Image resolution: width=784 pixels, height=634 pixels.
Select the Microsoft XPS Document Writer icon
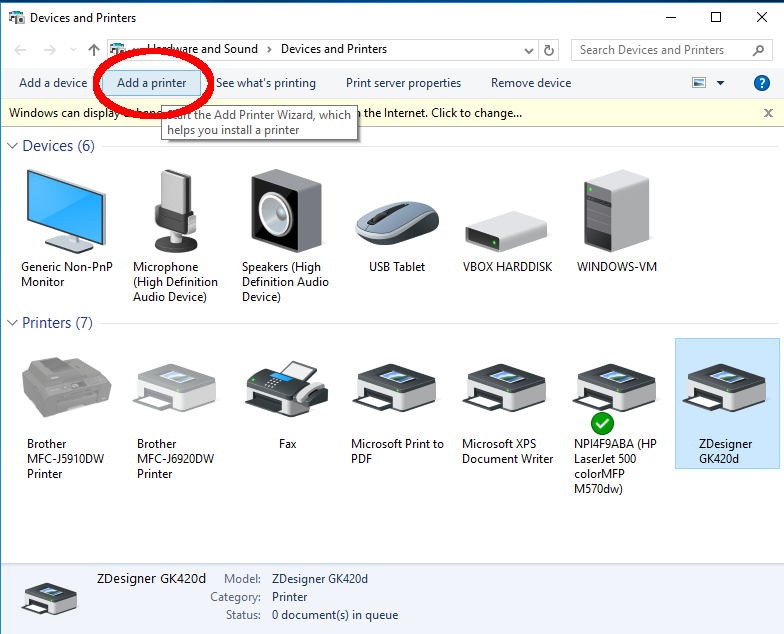tap(505, 388)
